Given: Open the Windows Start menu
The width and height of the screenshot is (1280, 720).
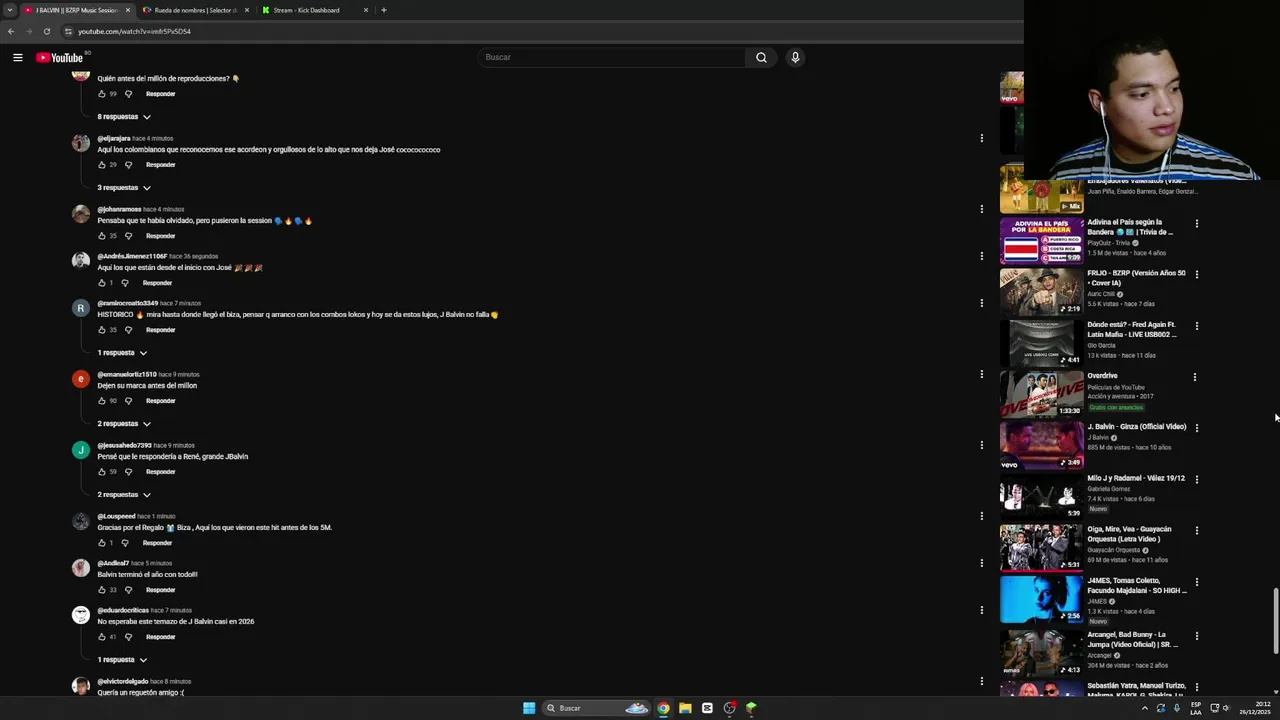Looking at the screenshot, I should coord(529,708).
